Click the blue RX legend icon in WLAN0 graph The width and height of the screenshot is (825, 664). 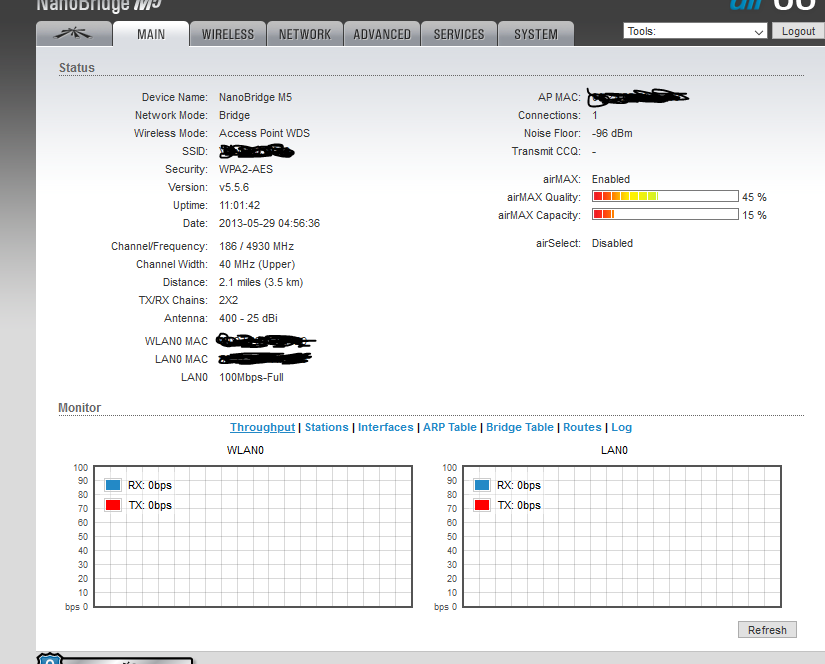113,485
